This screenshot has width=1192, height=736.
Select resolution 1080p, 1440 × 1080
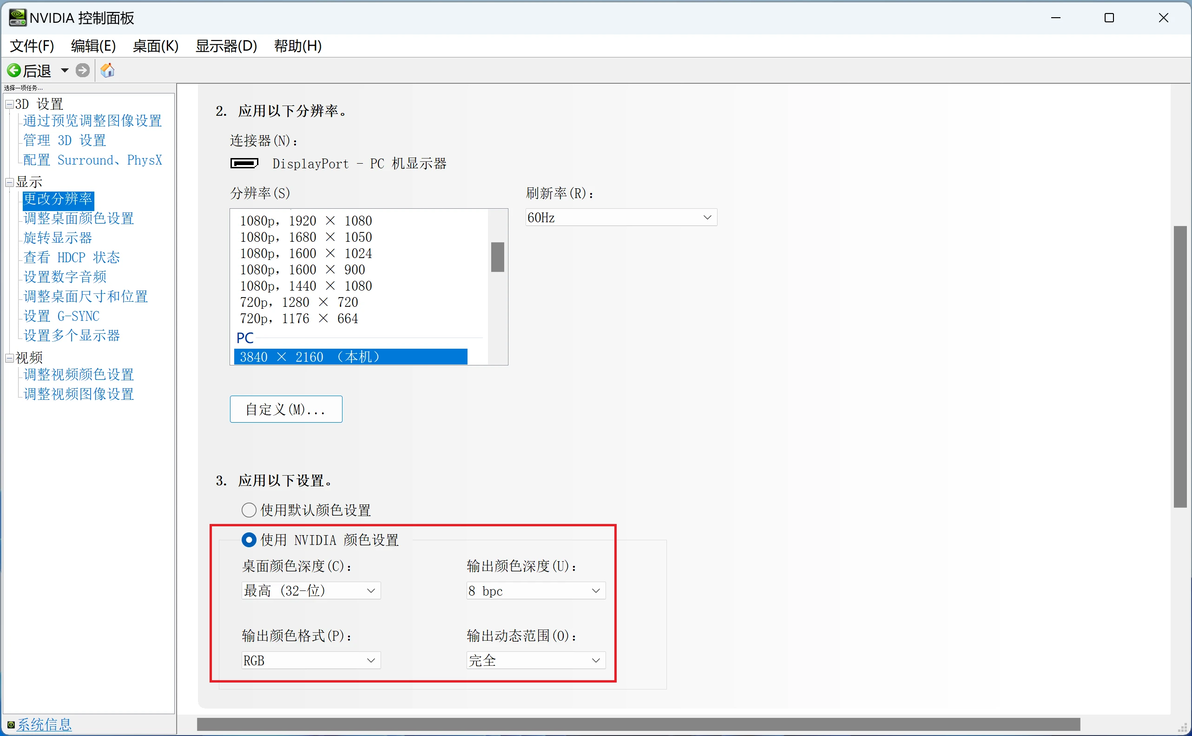pyautogui.click(x=306, y=286)
